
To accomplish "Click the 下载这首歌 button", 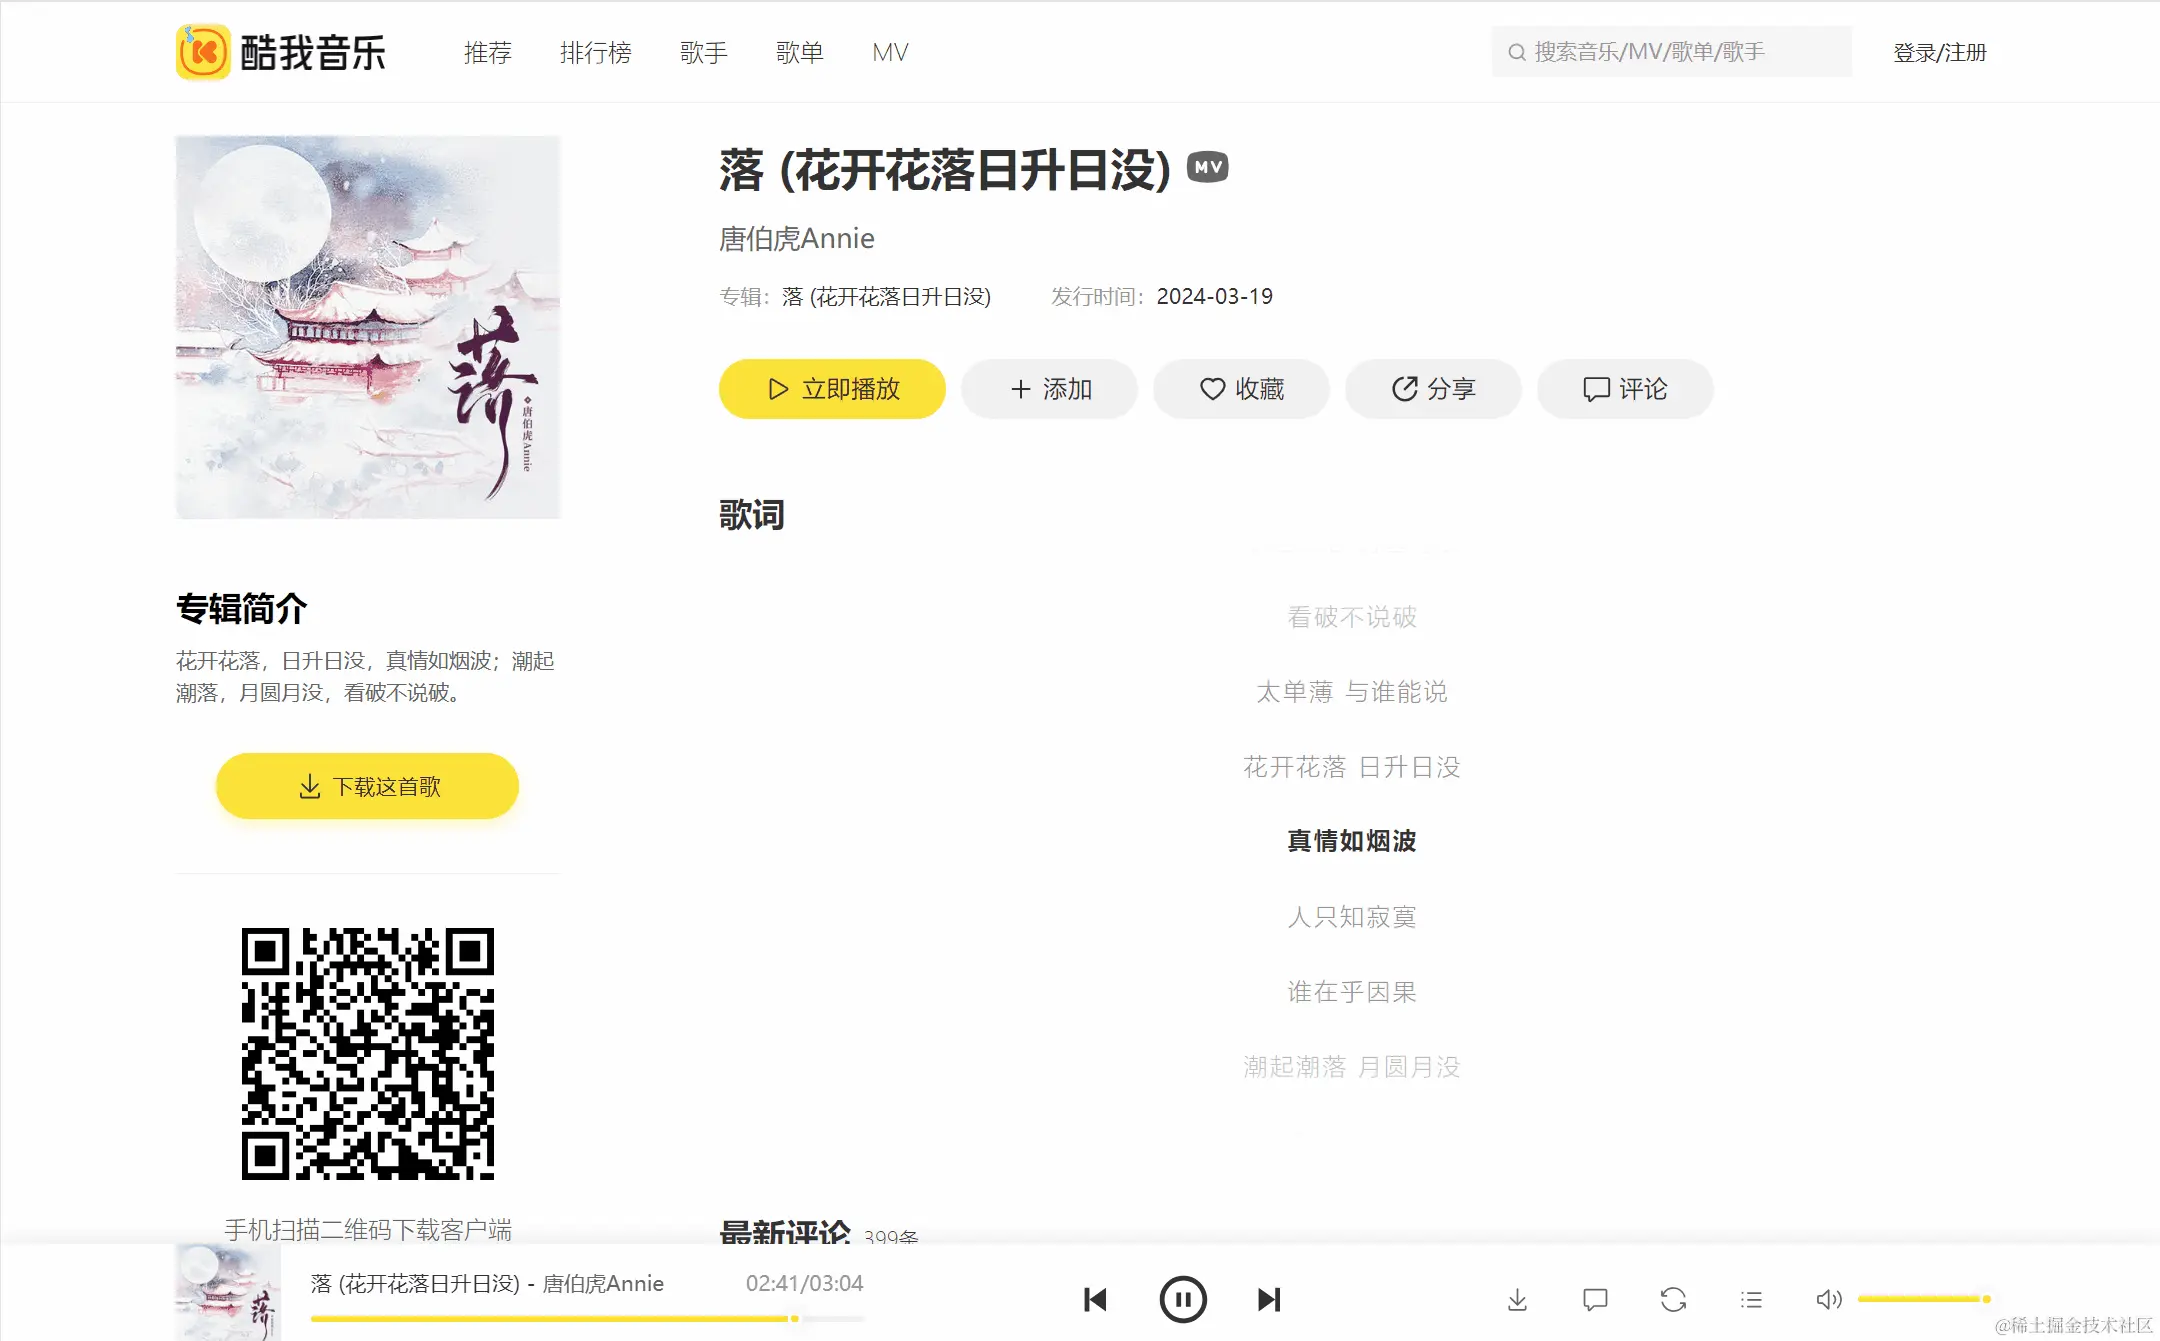I will click(367, 787).
